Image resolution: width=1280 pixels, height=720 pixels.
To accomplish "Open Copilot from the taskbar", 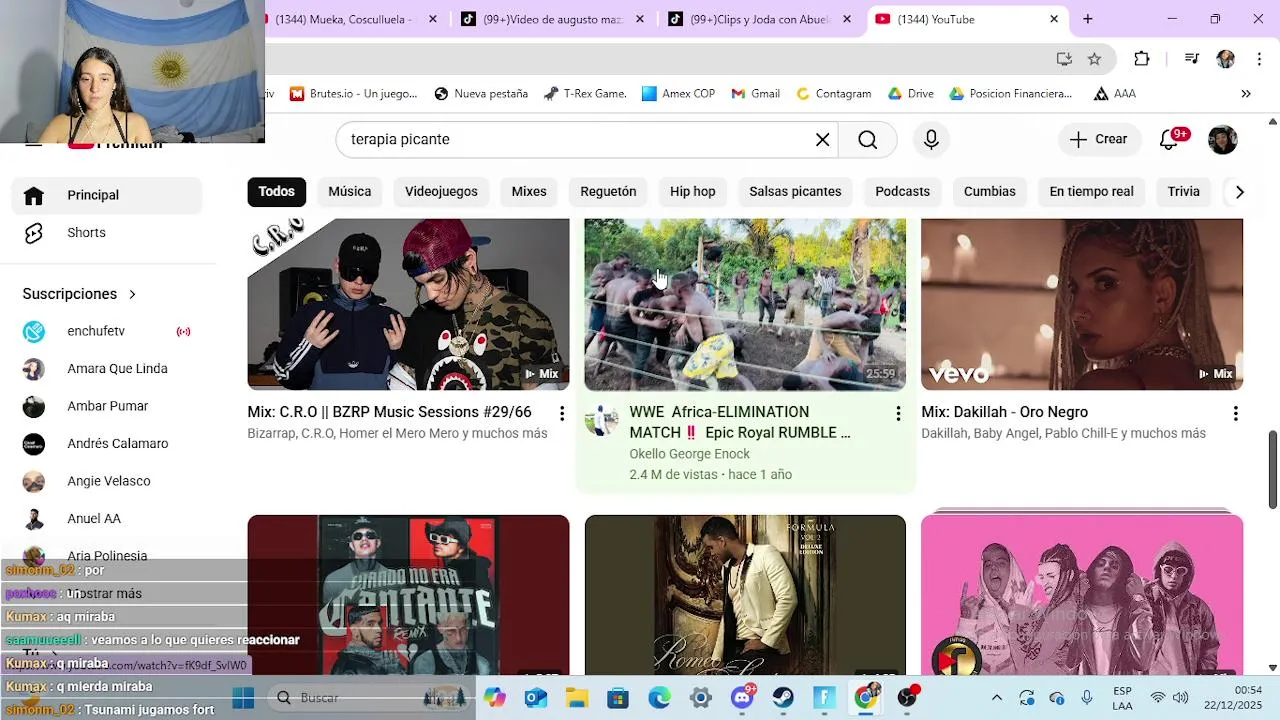I will pyautogui.click(x=495, y=697).
